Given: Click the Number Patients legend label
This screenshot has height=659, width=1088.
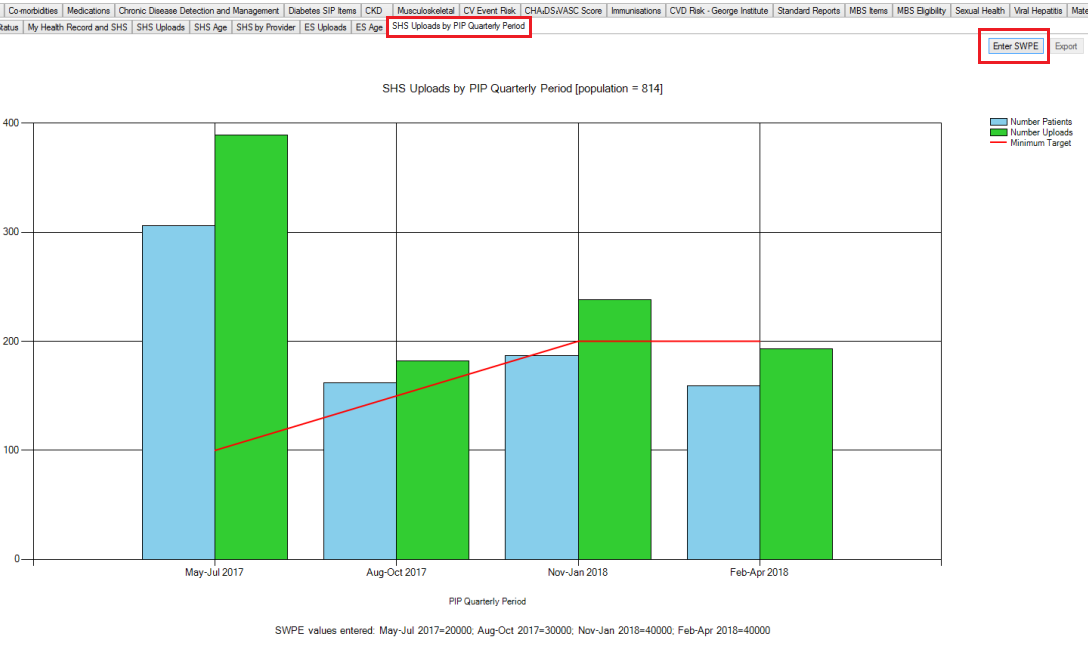Looking at the screenshot, I should (1041, 122).
